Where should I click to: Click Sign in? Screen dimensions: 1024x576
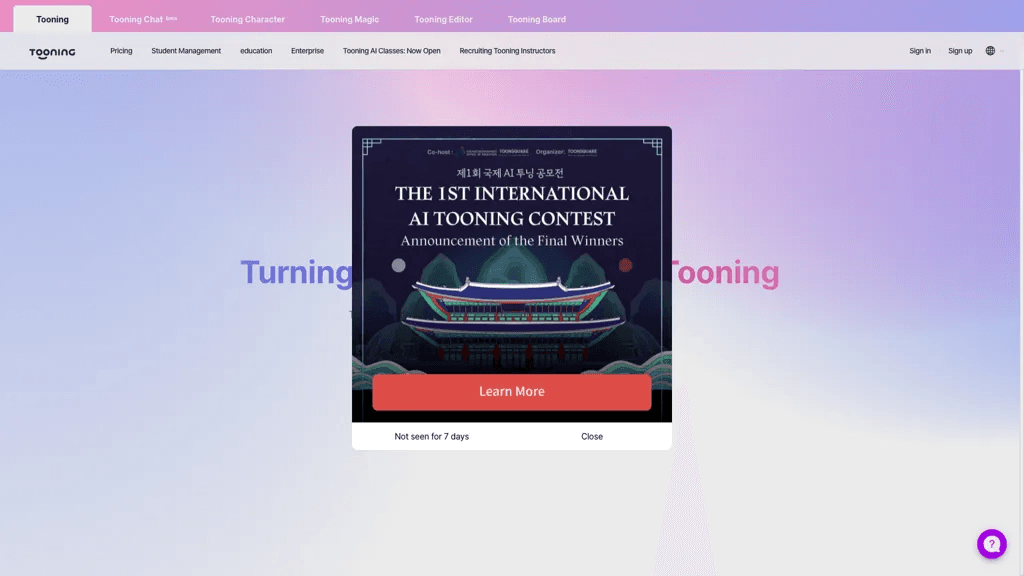click(920, 51)
